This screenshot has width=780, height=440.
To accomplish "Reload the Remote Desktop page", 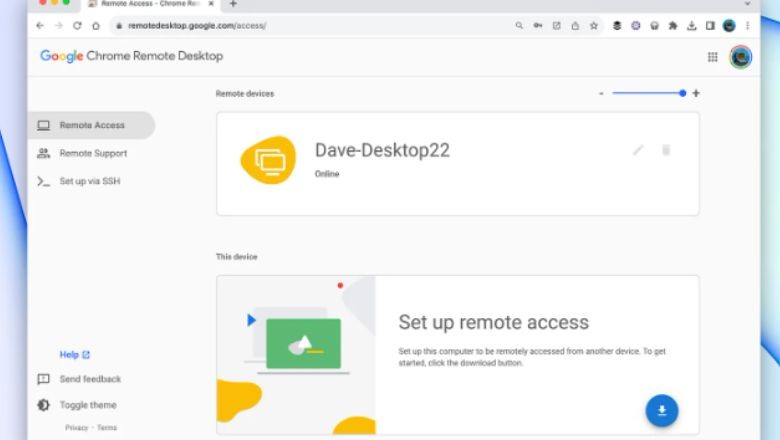I will 77,26.
